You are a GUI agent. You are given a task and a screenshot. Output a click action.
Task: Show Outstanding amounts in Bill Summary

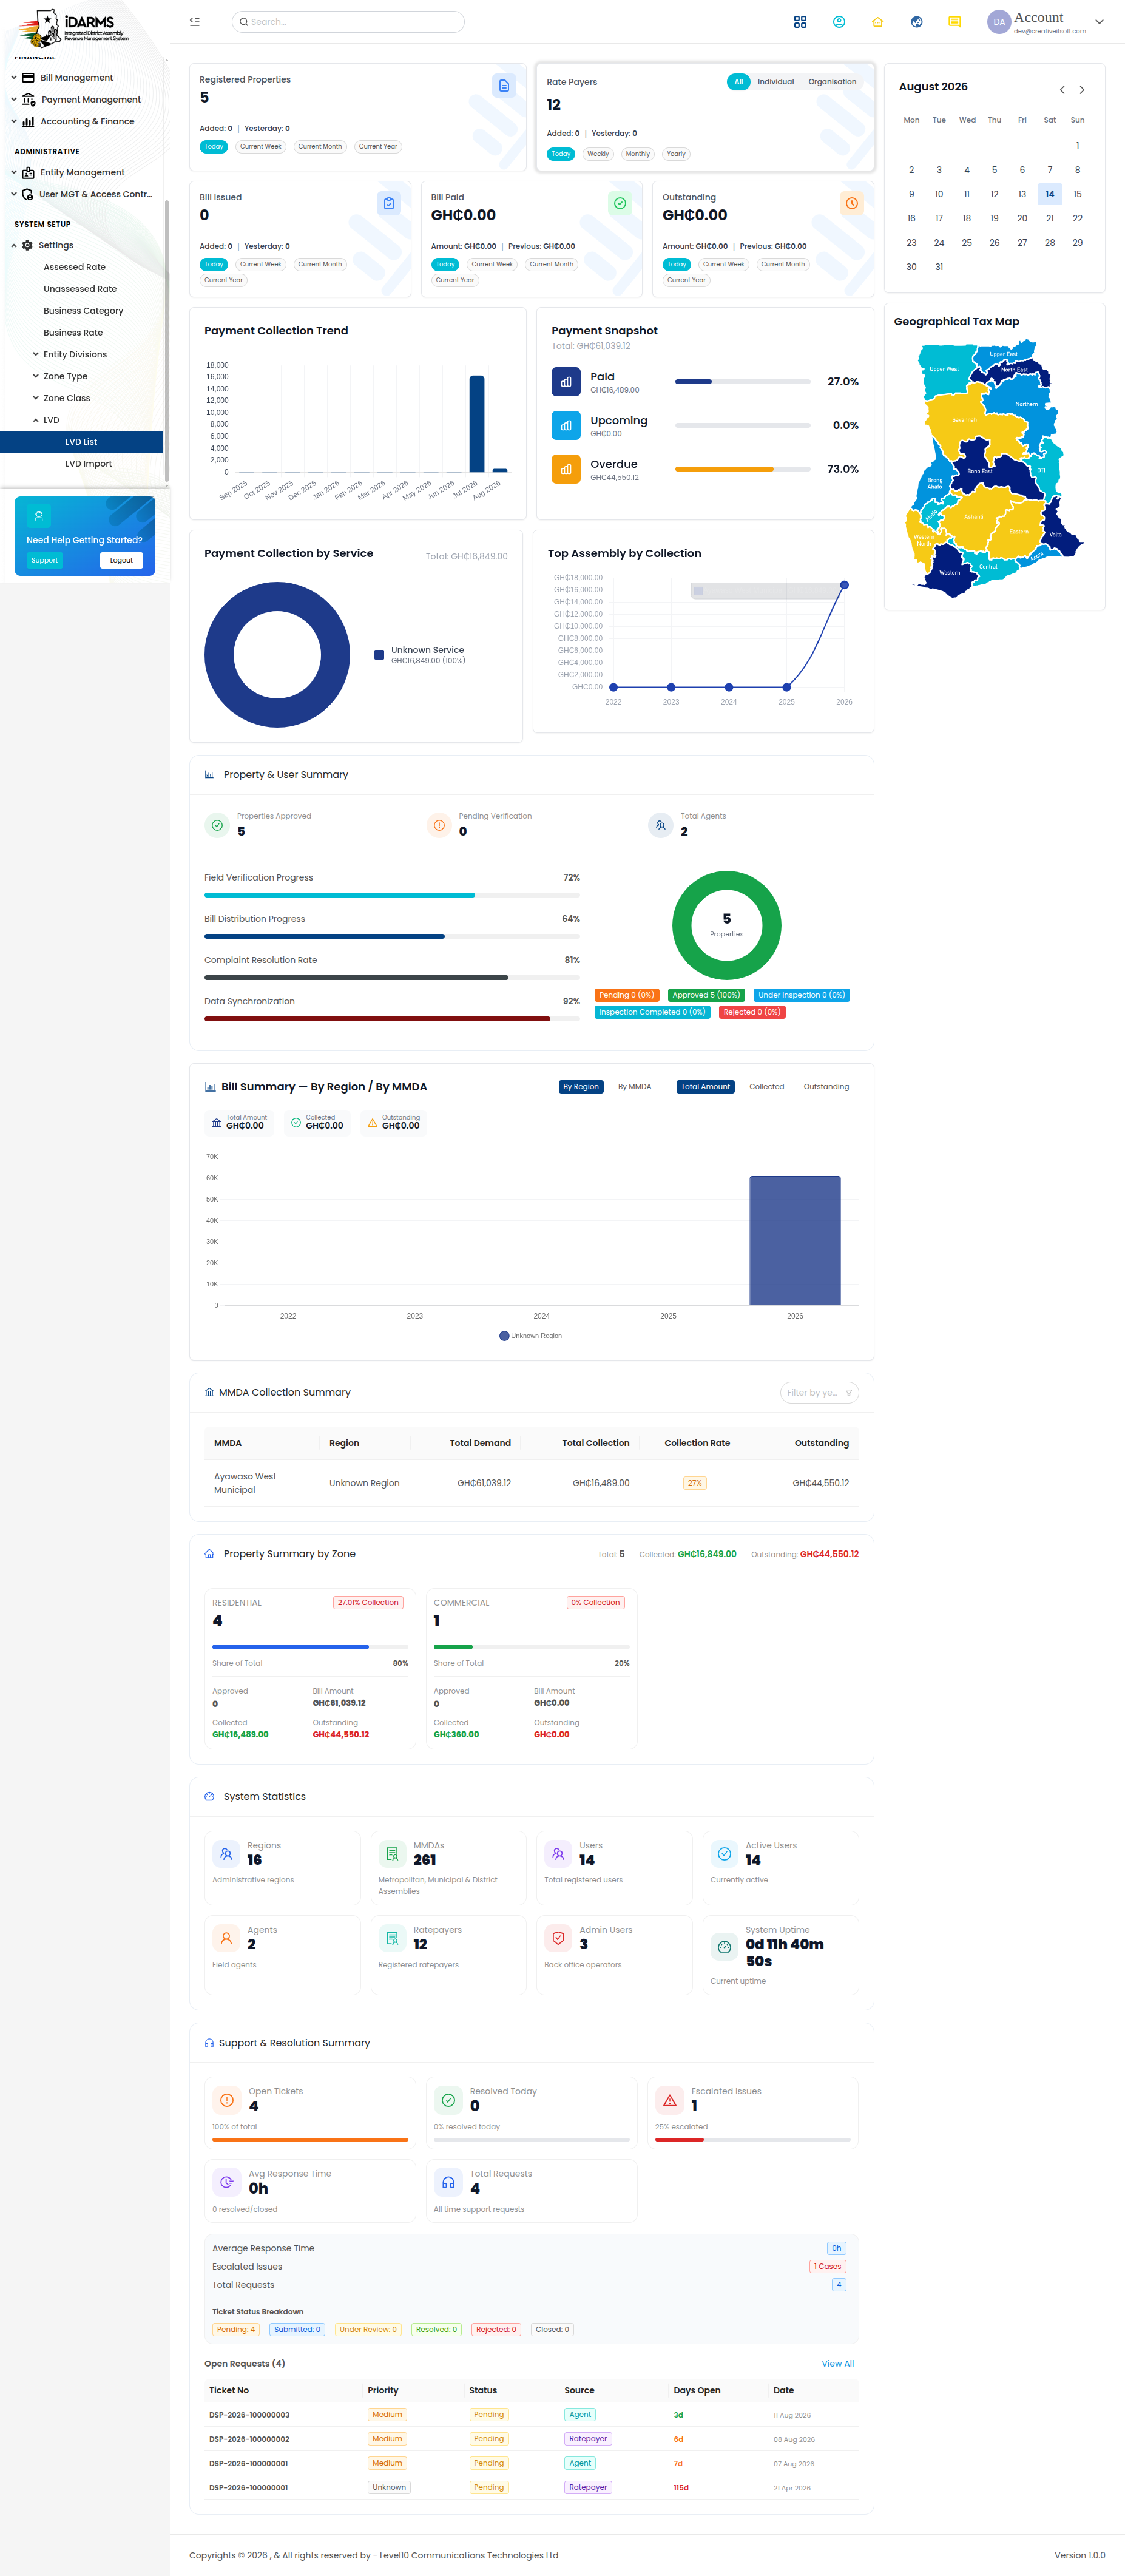tap(826, 1087)
